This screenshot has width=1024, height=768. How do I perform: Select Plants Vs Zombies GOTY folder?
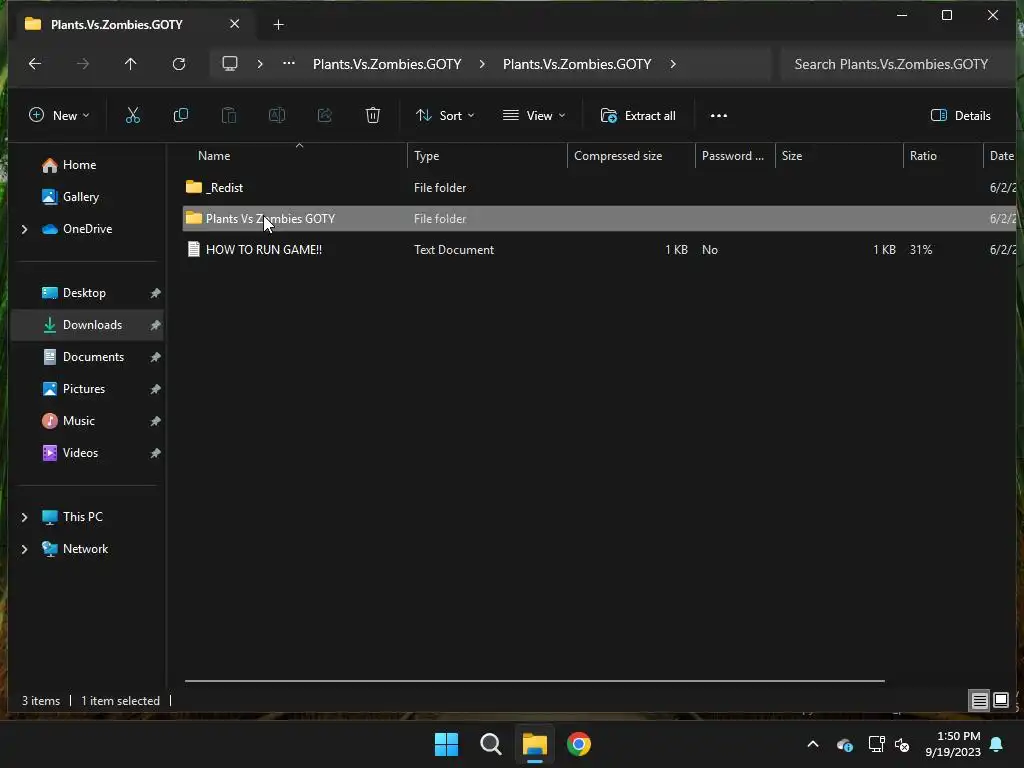(x=599, y=219)
